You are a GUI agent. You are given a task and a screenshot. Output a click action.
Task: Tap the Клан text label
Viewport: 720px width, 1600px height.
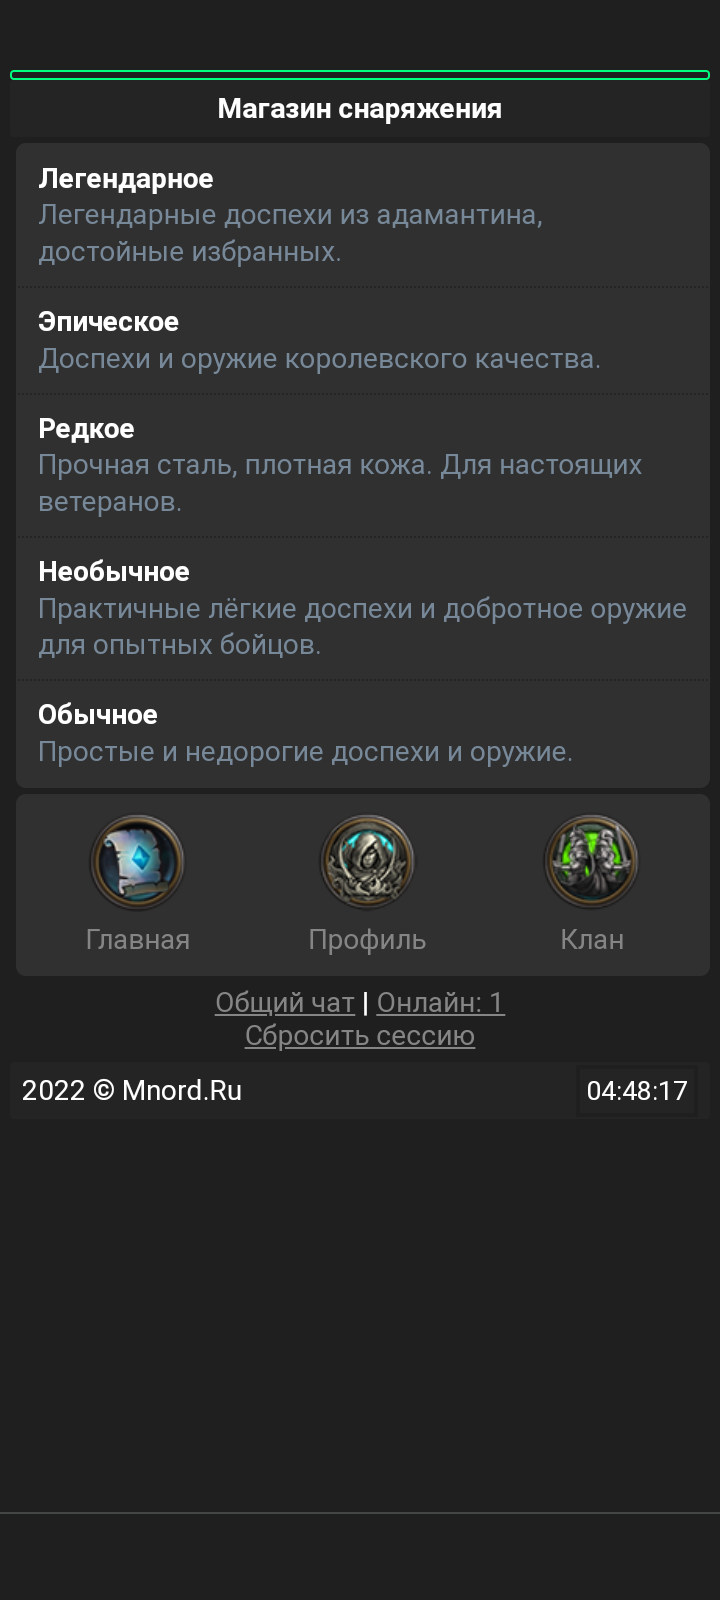coord(592,940)
